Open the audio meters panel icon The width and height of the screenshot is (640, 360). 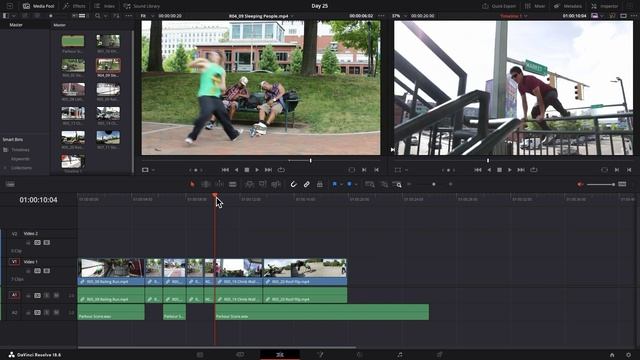click(x=622, y=184)
